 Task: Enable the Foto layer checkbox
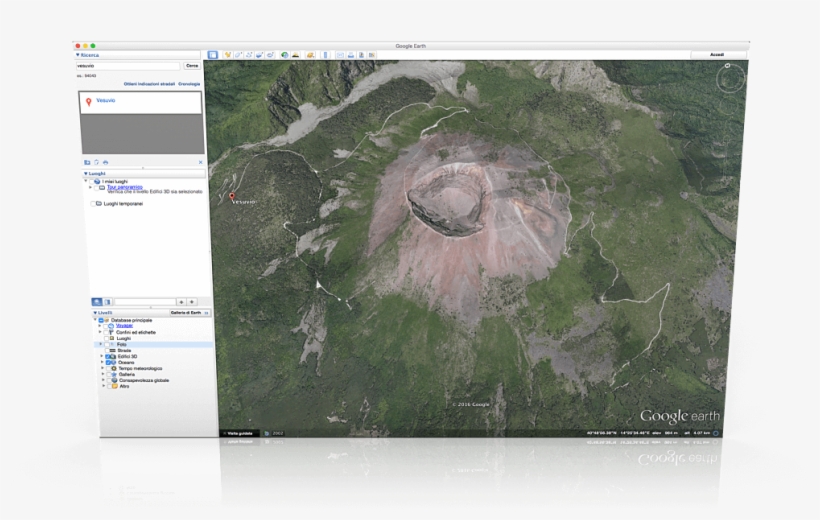pos(107,345)
